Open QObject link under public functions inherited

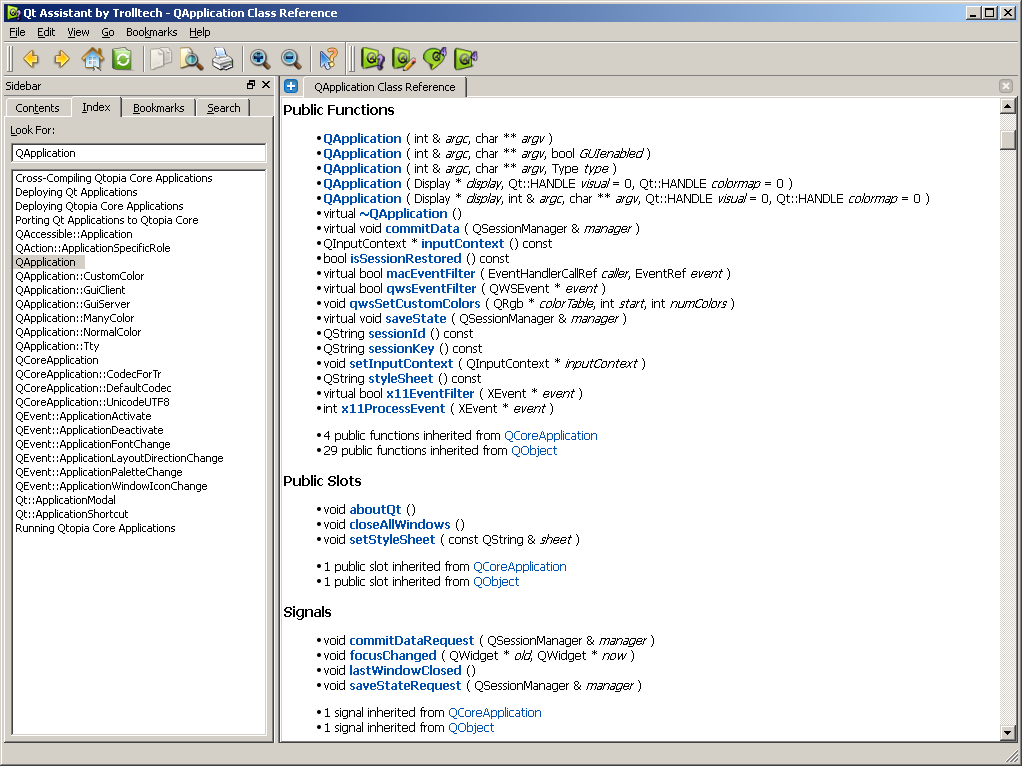coord(534,450)
